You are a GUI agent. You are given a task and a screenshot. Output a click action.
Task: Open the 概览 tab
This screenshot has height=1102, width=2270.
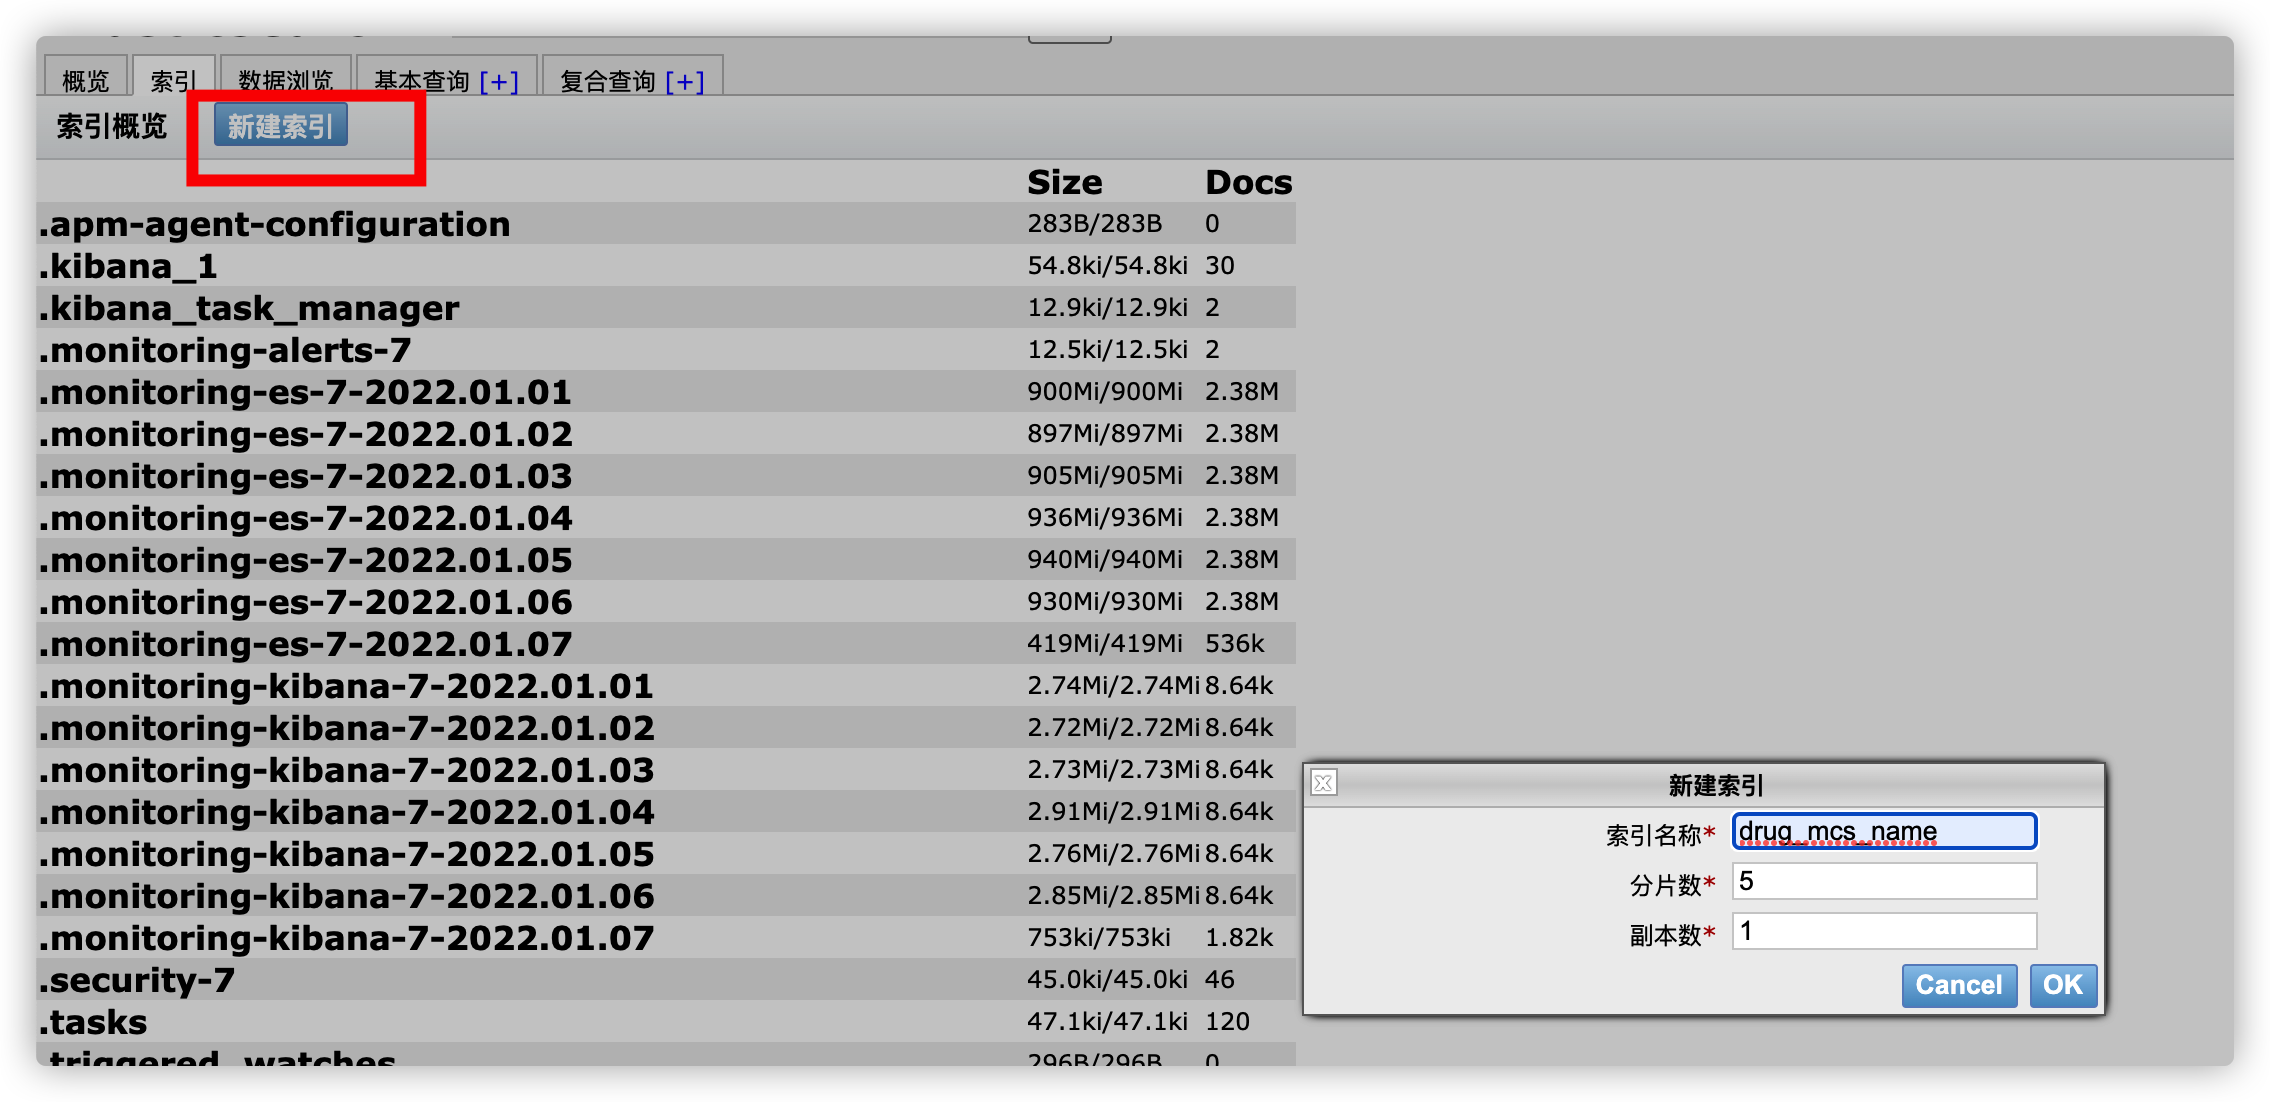(85, 81)
